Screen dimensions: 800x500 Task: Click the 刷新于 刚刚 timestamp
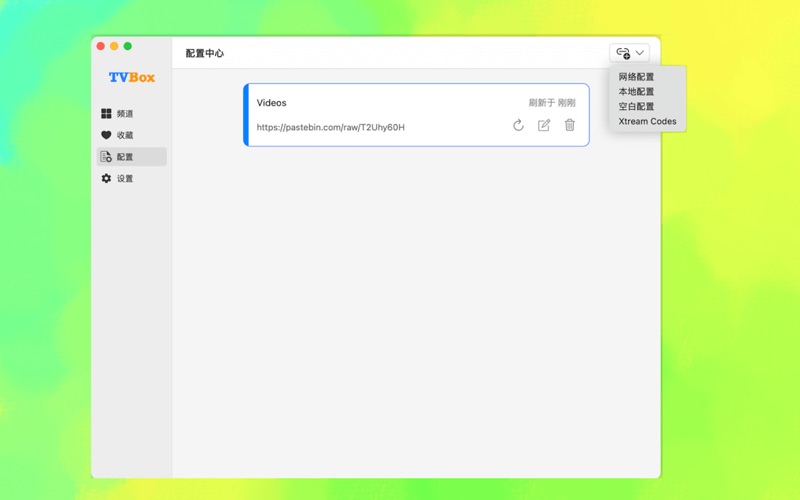pos(552,103)
